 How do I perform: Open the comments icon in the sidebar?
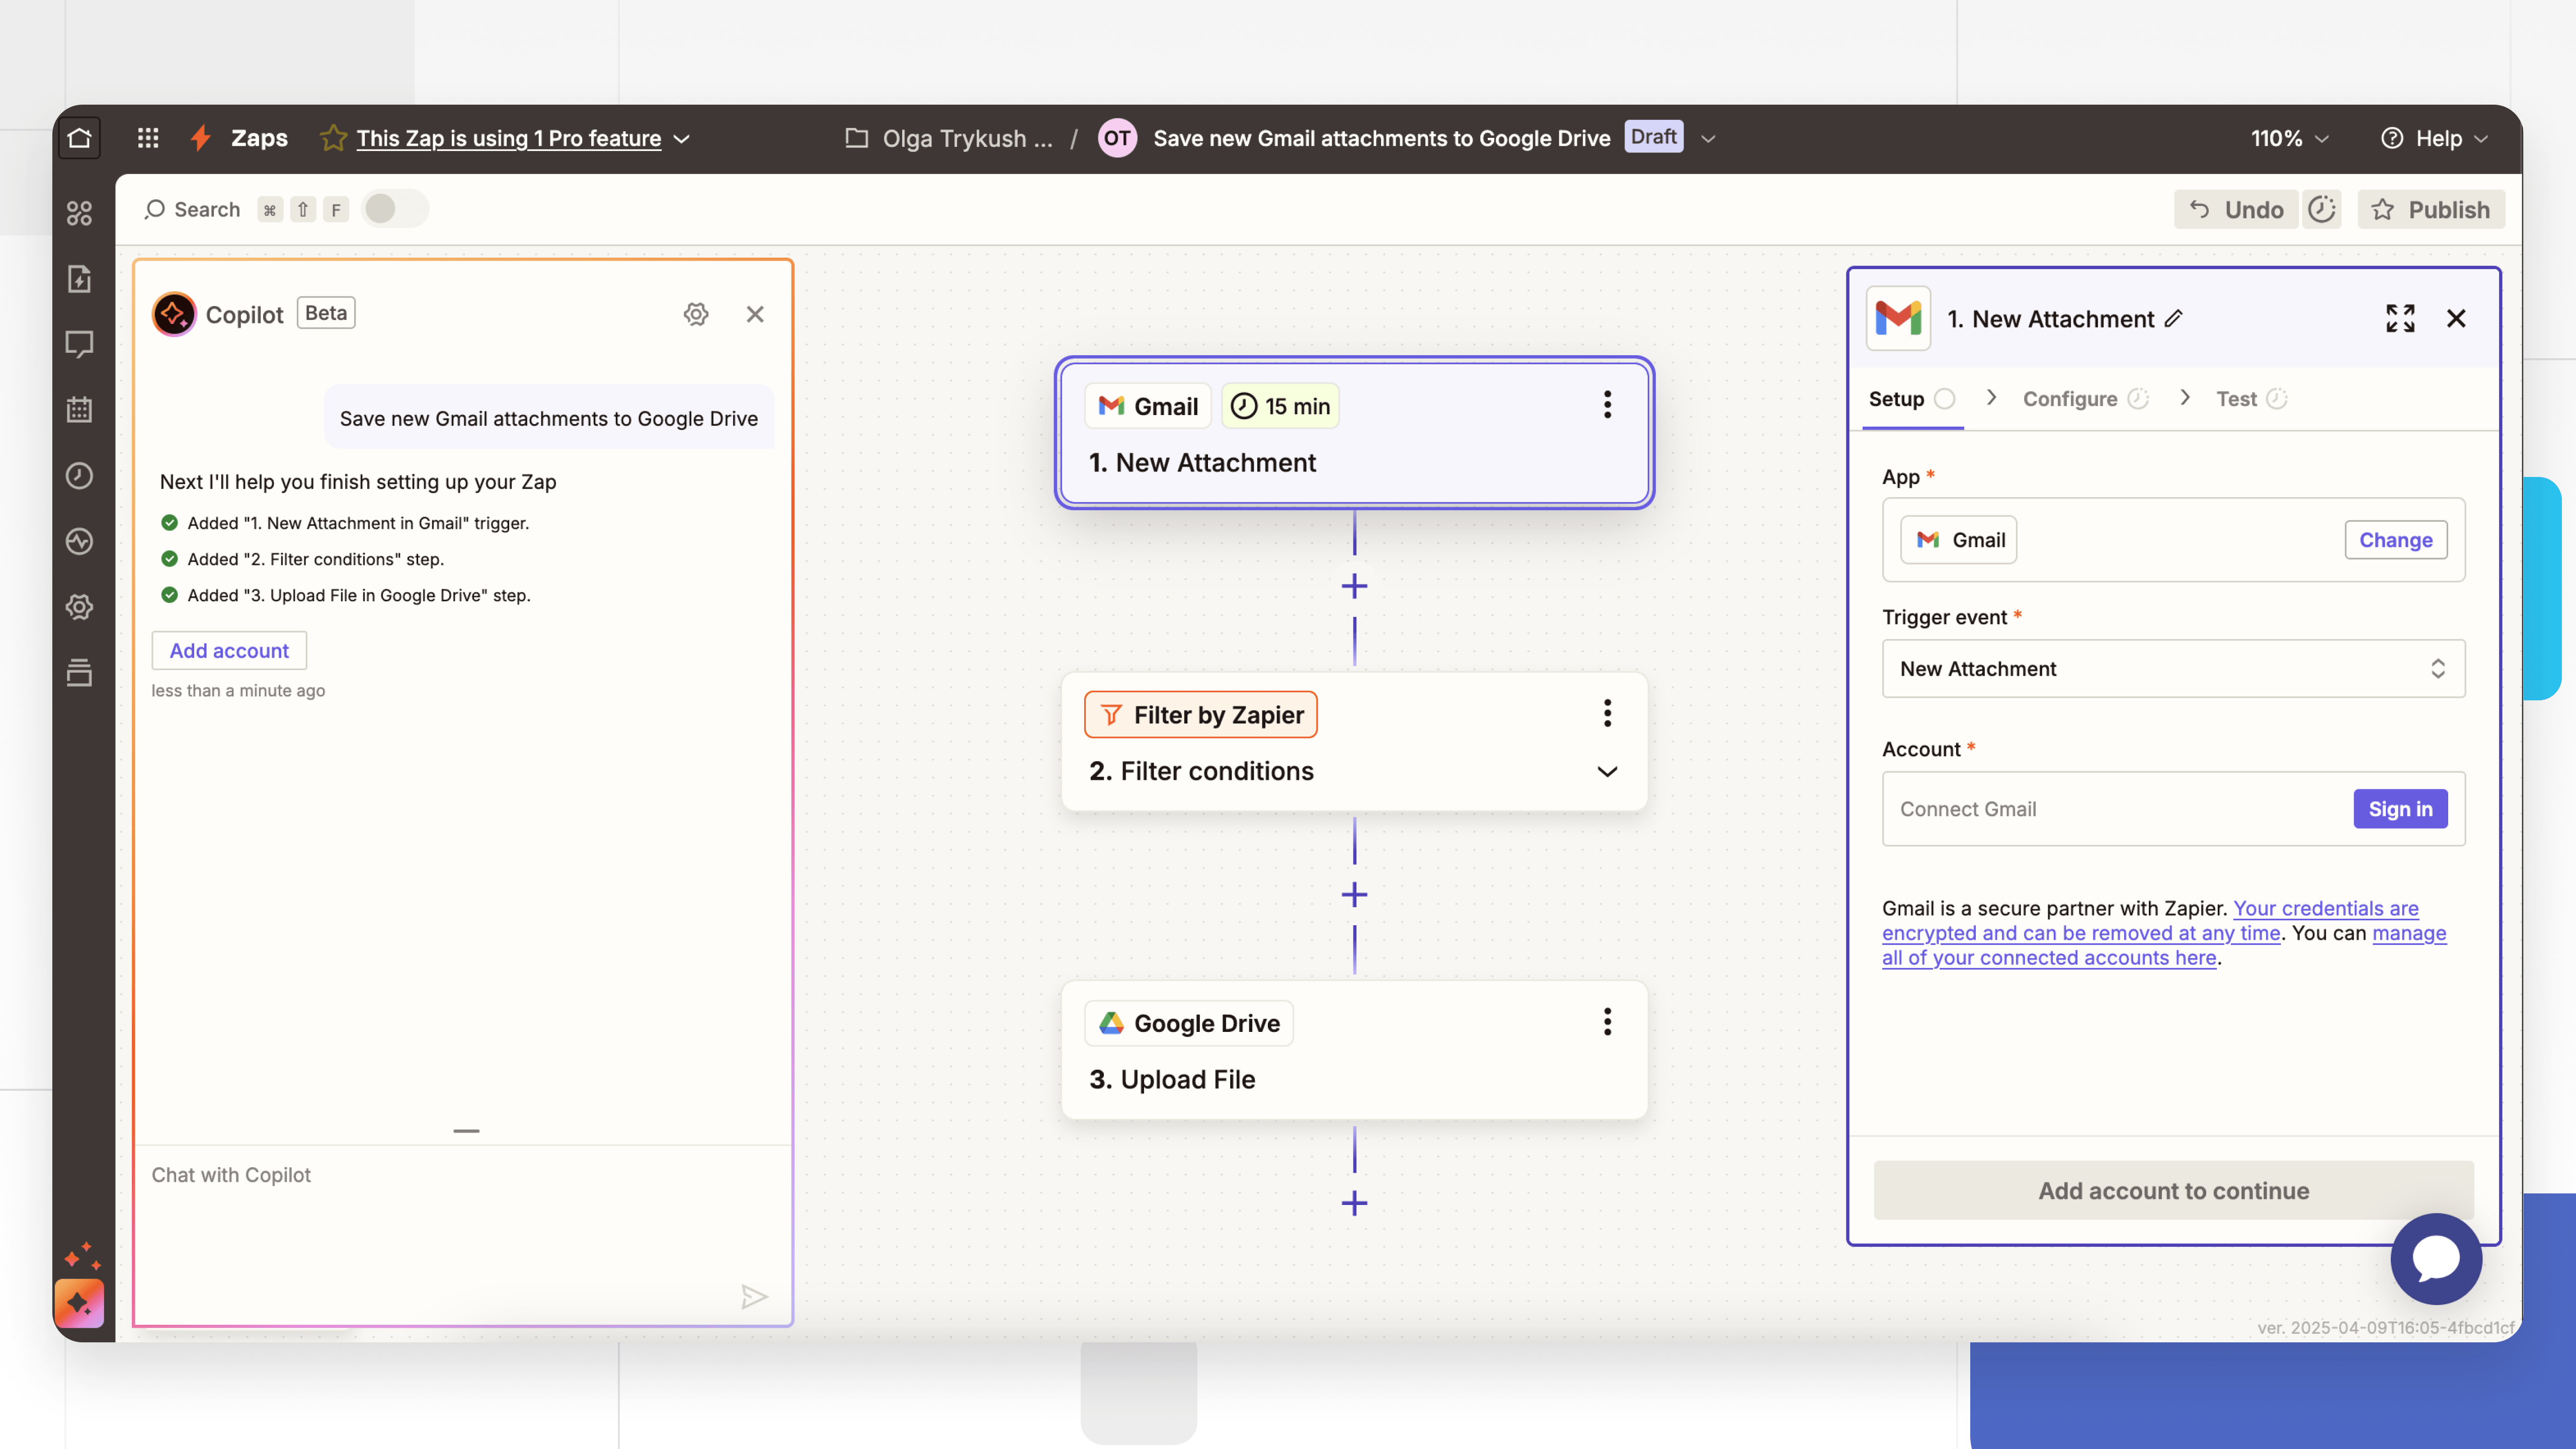[79, 344]
